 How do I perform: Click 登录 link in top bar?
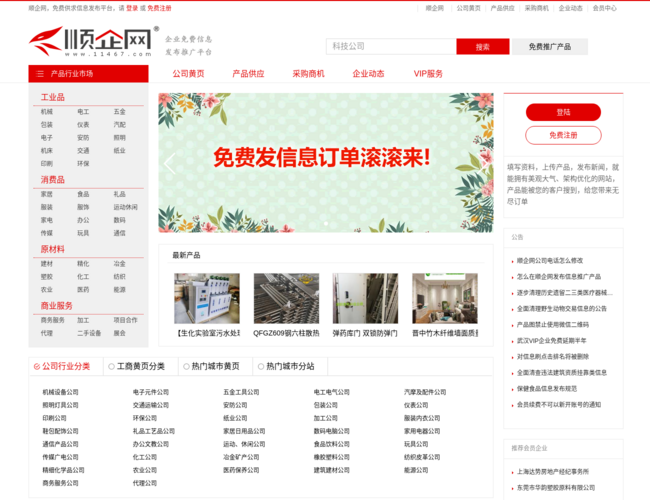click(132, 8)
